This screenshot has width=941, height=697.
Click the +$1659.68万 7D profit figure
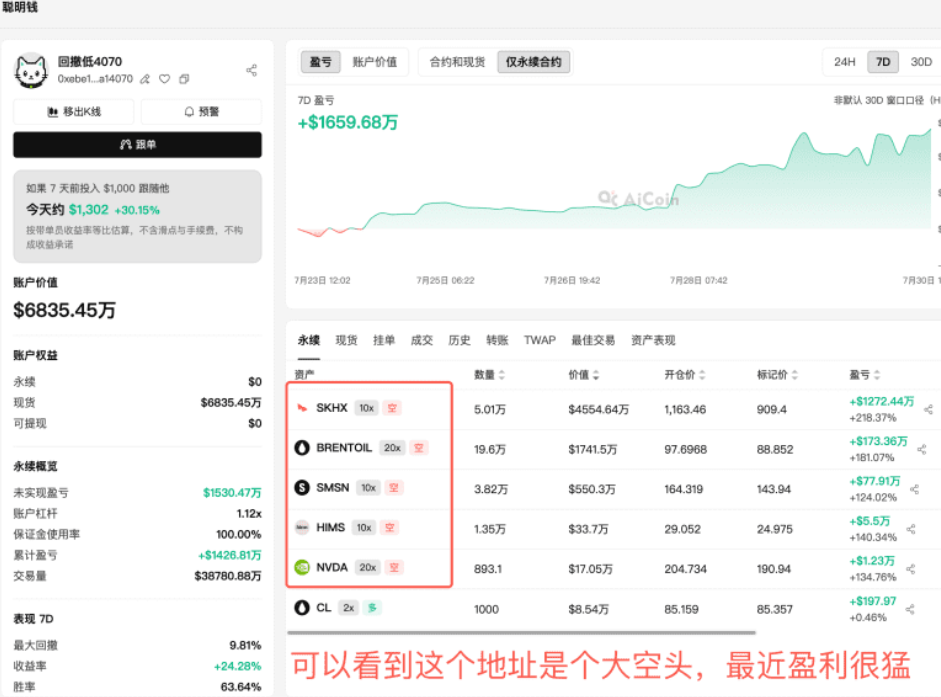[x=348, y=122]
